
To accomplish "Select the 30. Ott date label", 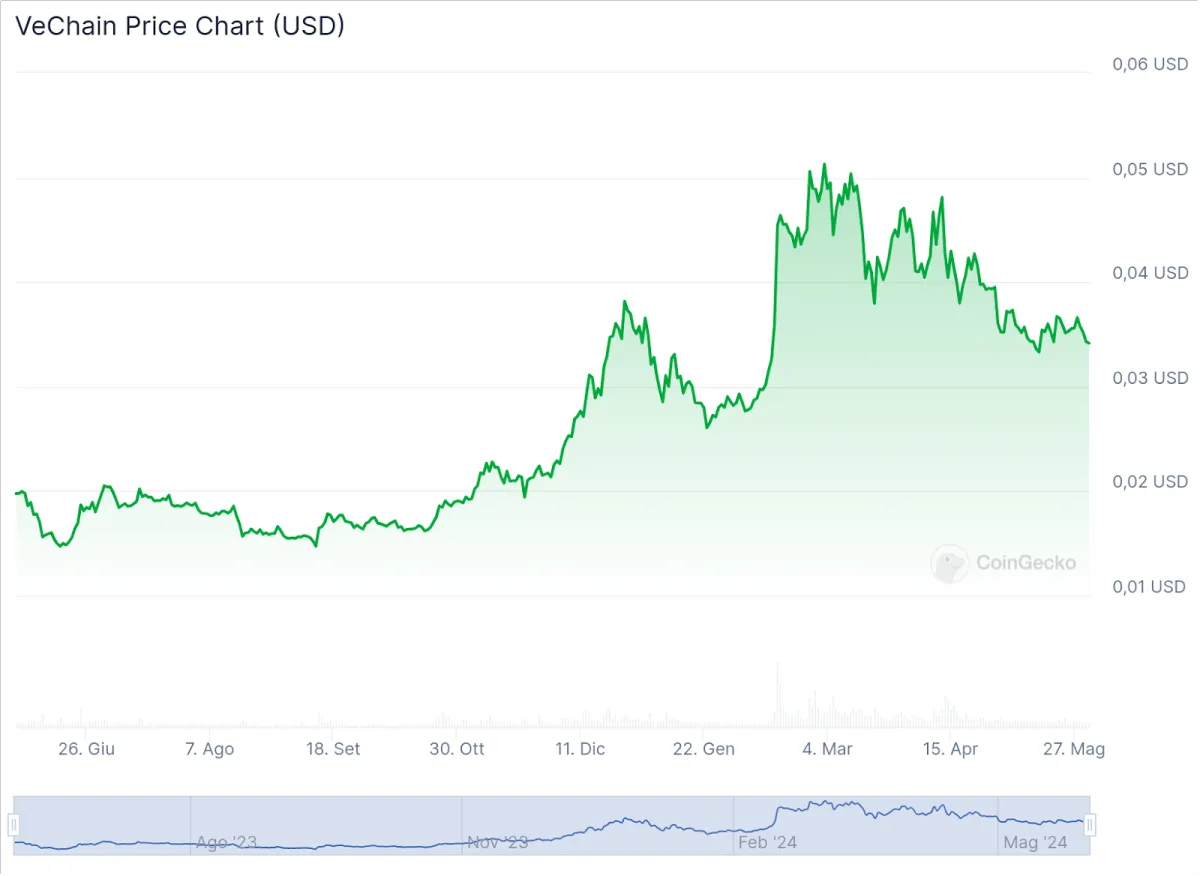I will tap(457, 749).
